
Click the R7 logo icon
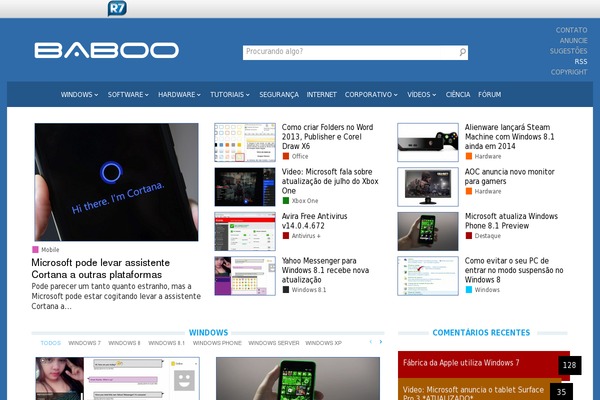[117, 8]
